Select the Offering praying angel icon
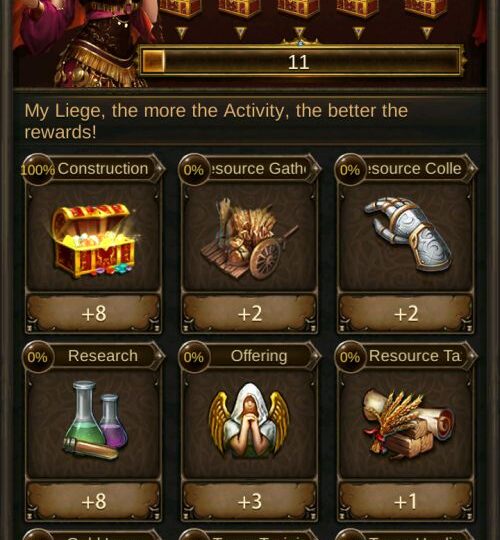 [x=249, y=421]
